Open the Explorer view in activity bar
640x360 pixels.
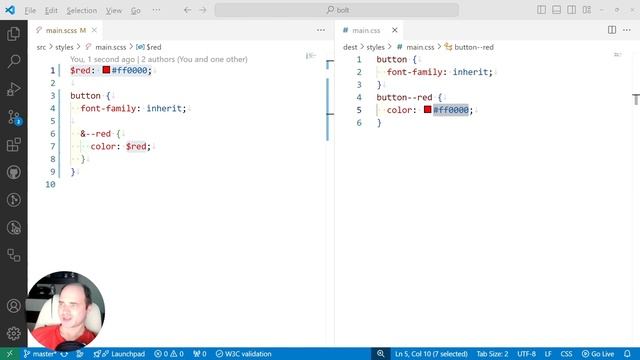point(13,34)
